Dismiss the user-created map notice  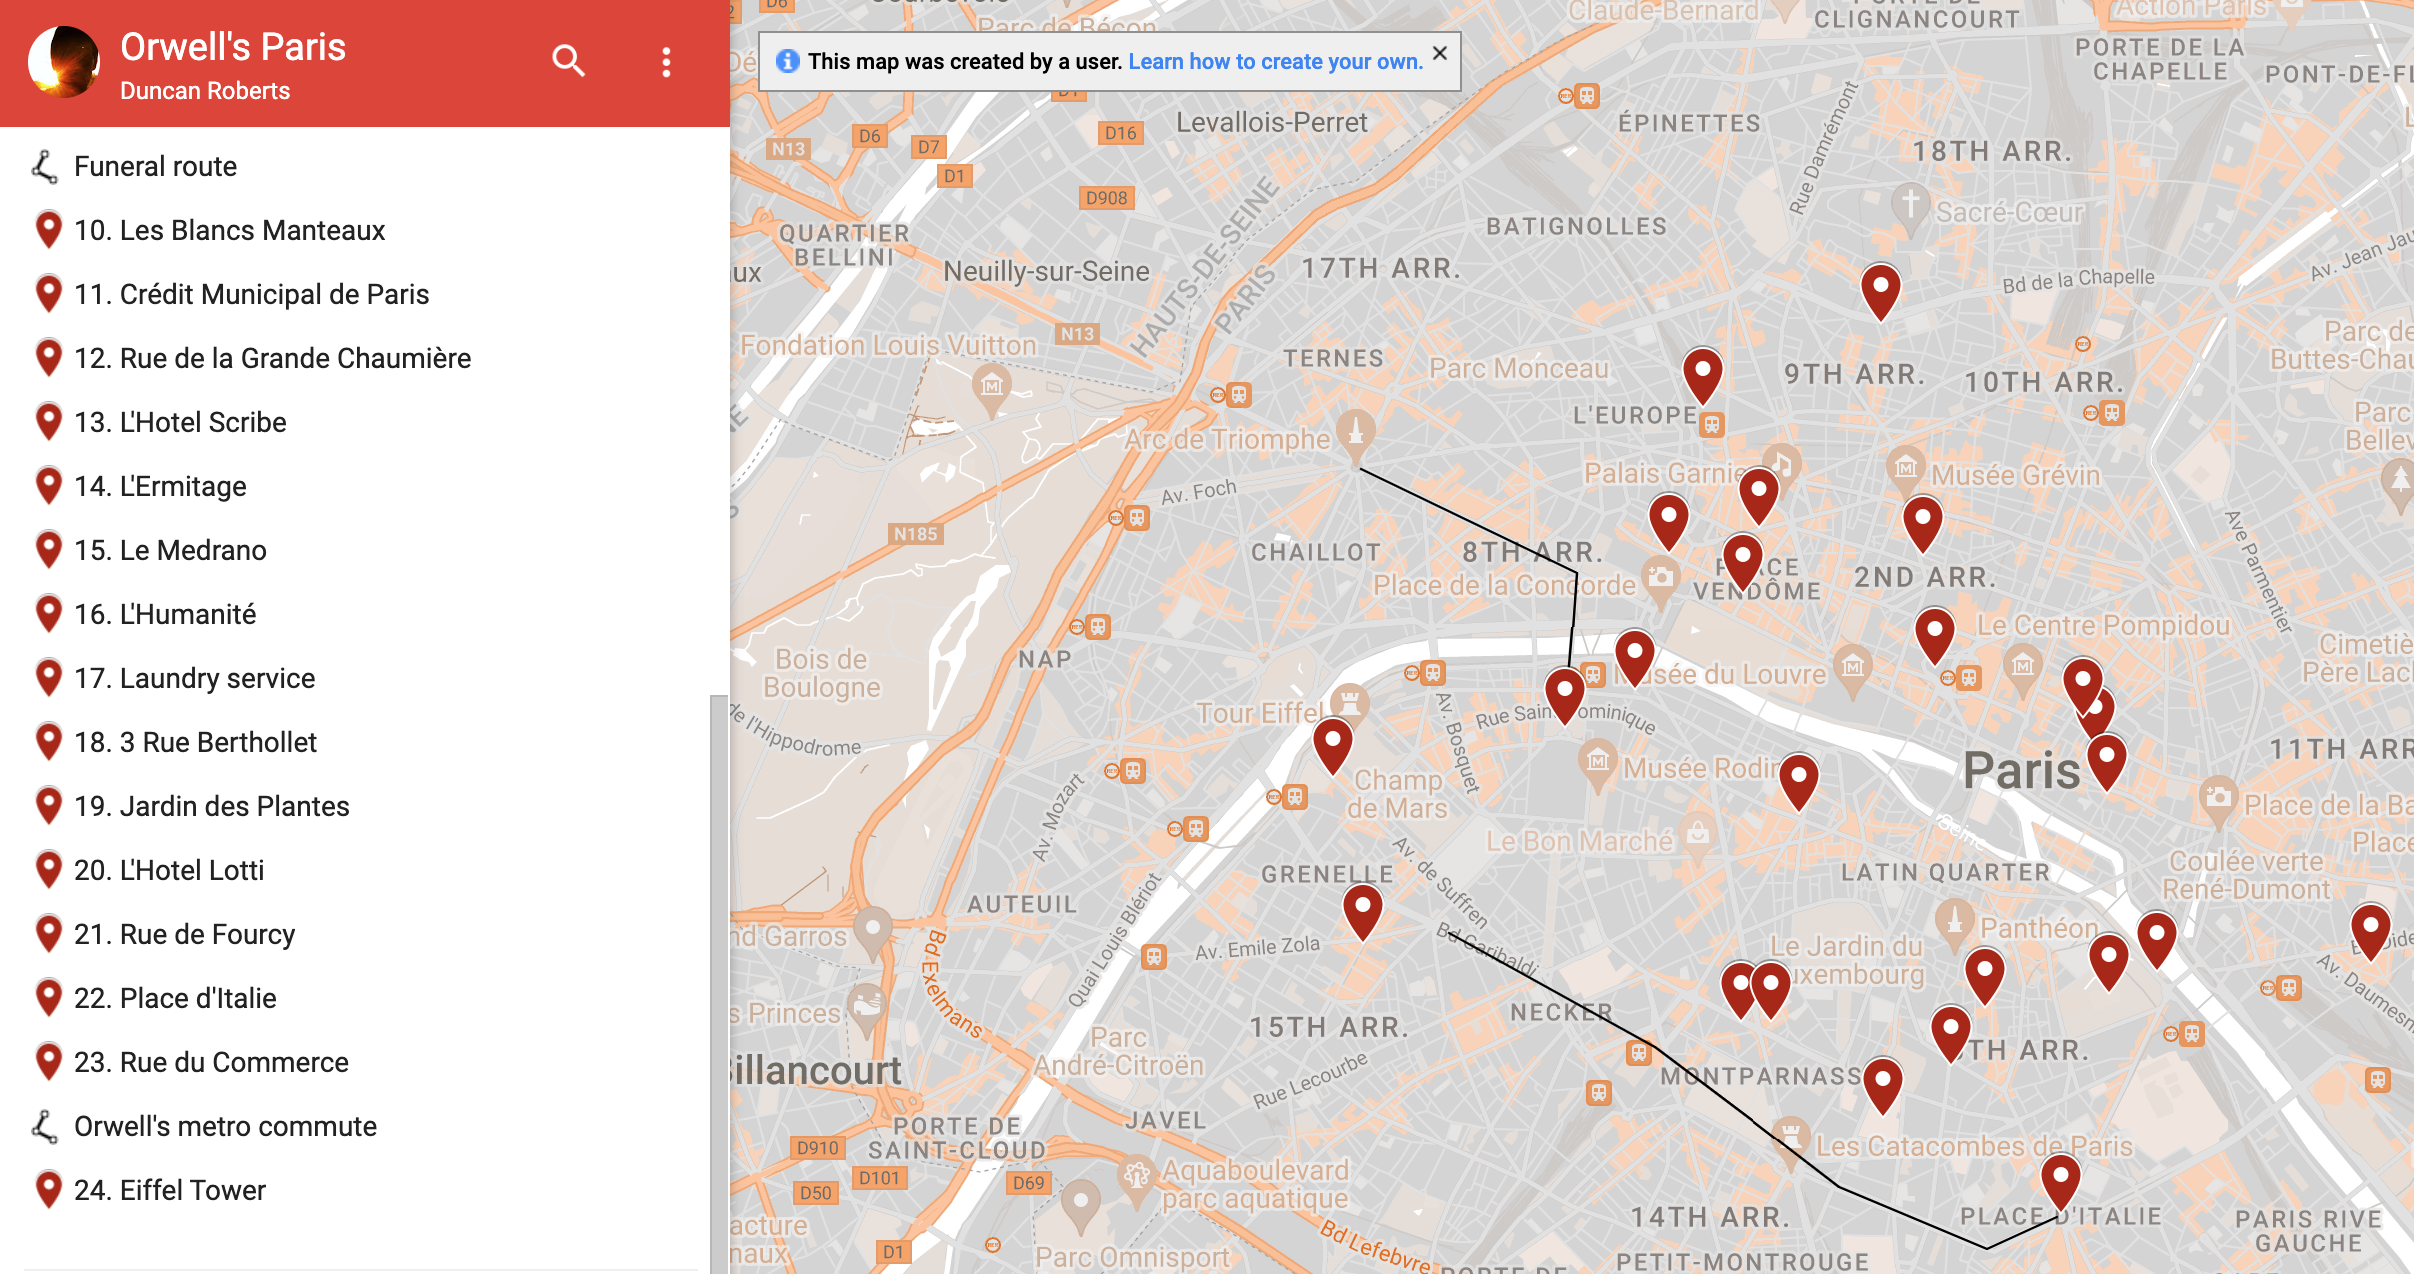(x=1439, y=54)
